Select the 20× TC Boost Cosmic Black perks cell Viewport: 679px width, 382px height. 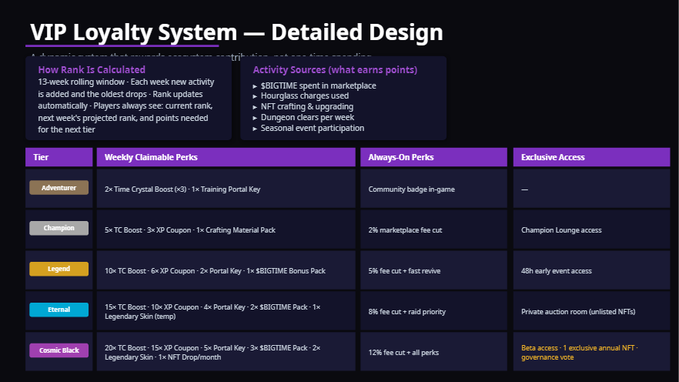[x=226, y=352]
